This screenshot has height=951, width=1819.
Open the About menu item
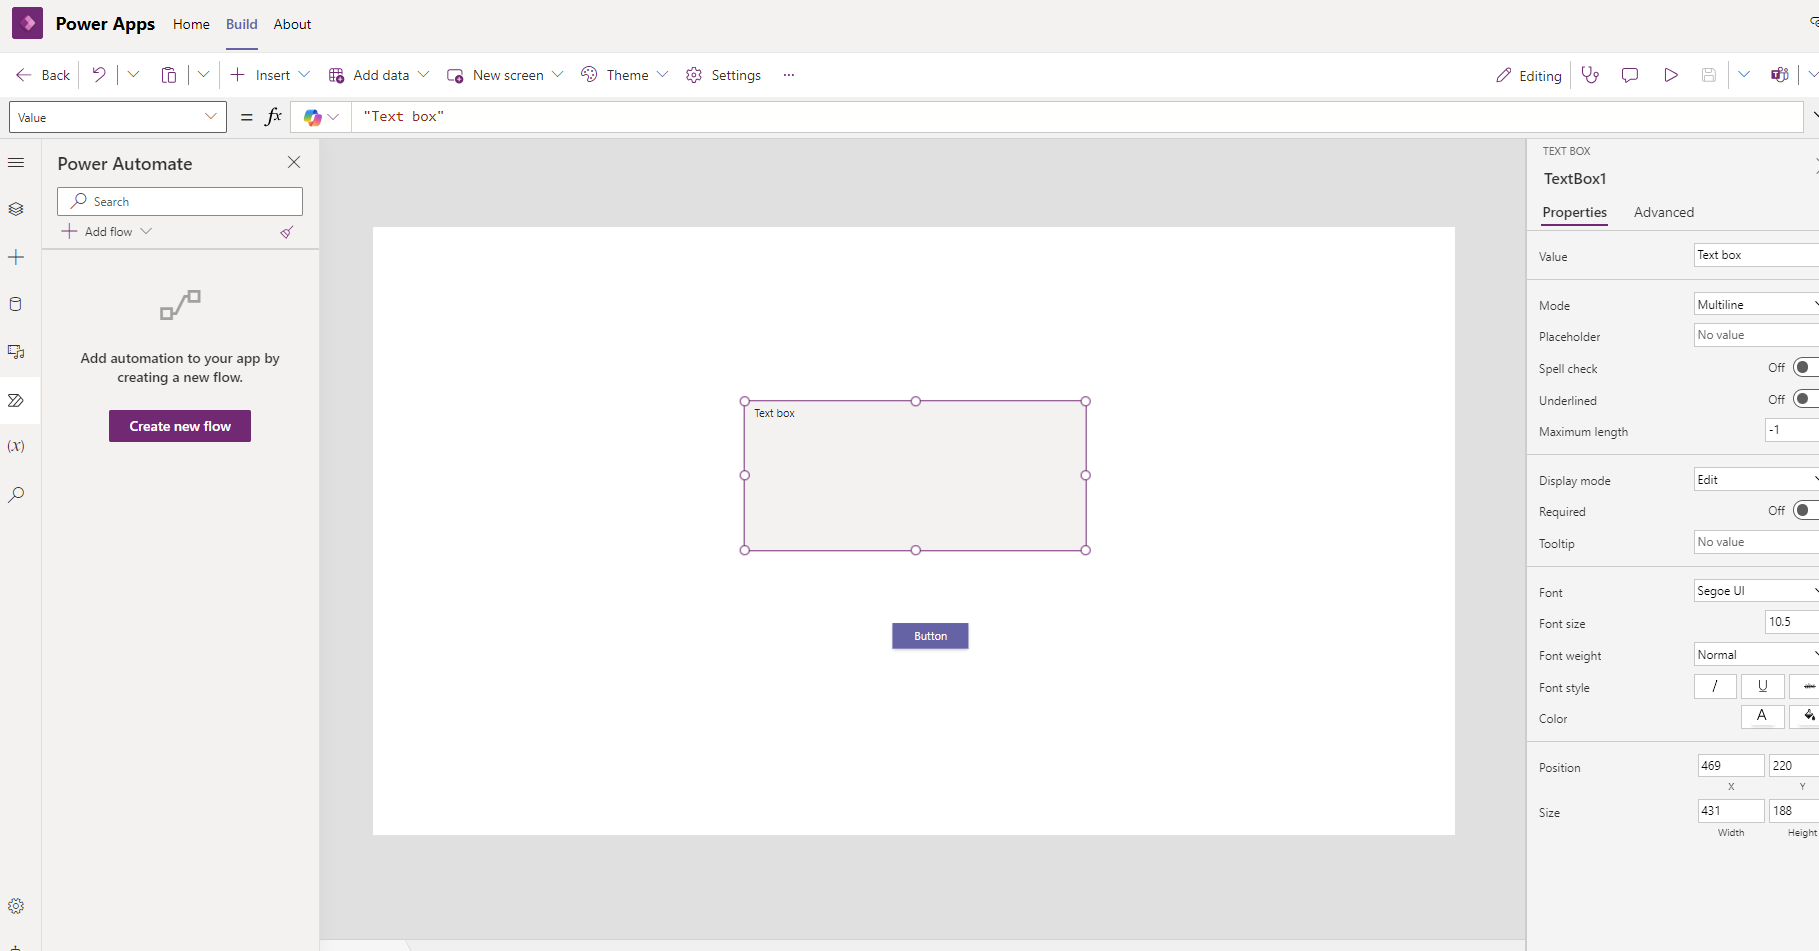tap(292, 24)
